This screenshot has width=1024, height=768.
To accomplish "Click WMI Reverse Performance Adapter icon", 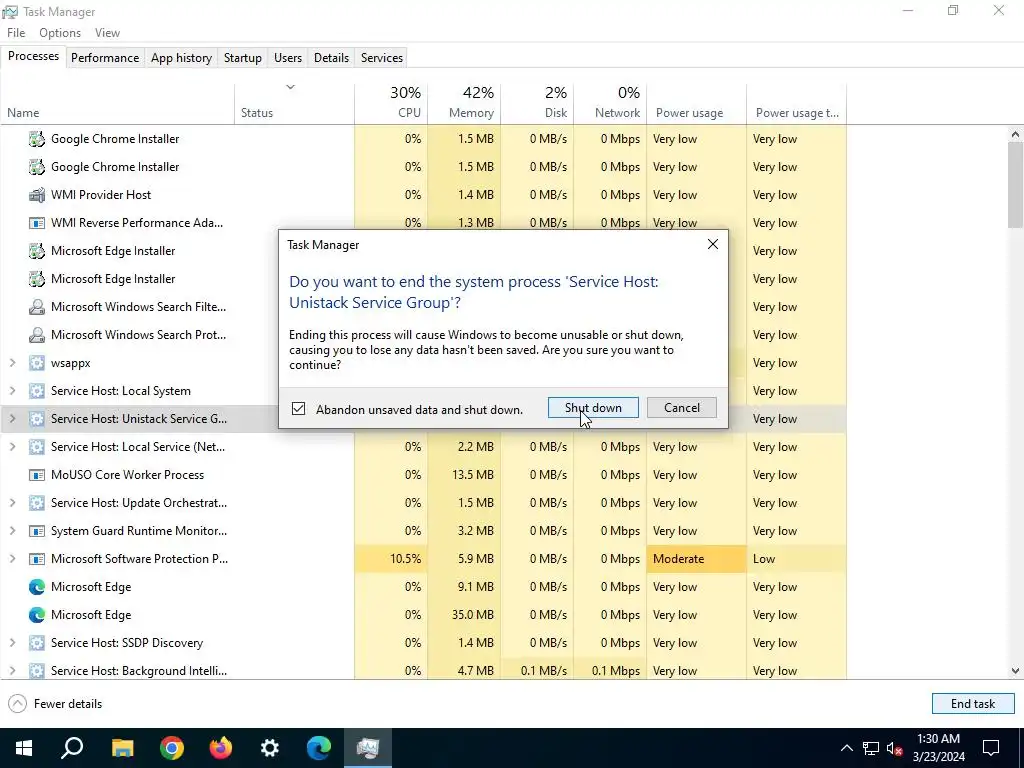I will click(x=37, y=223).
